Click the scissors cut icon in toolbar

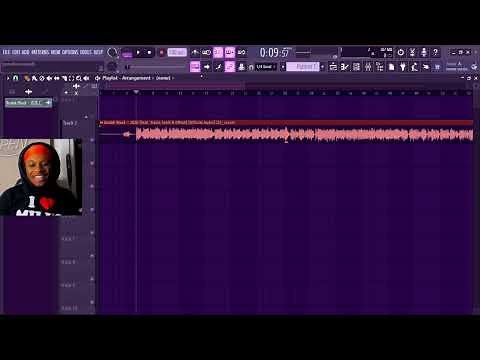(412, 52)
